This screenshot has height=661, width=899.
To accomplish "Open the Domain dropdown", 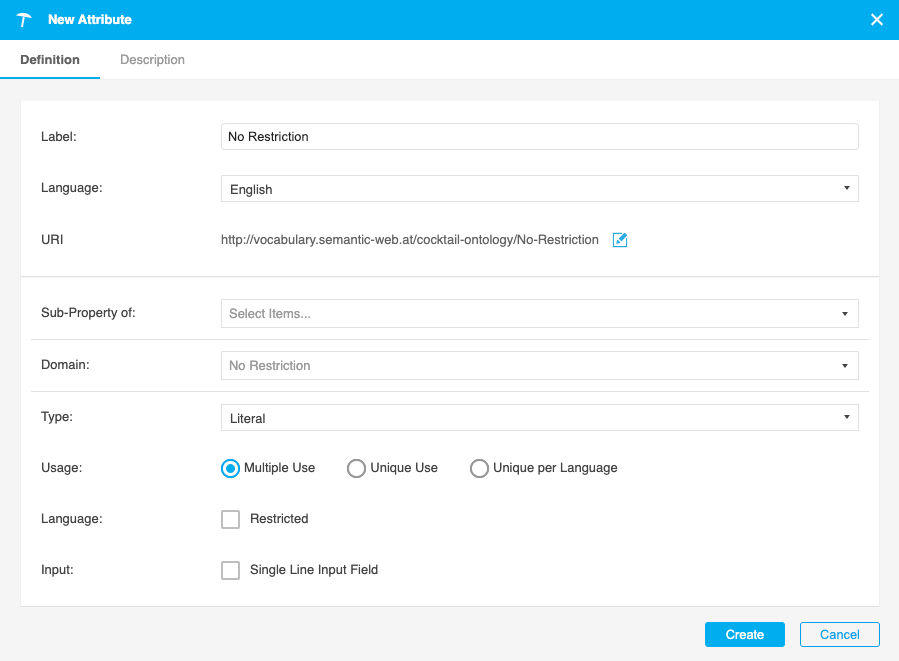I will (539, 365).
